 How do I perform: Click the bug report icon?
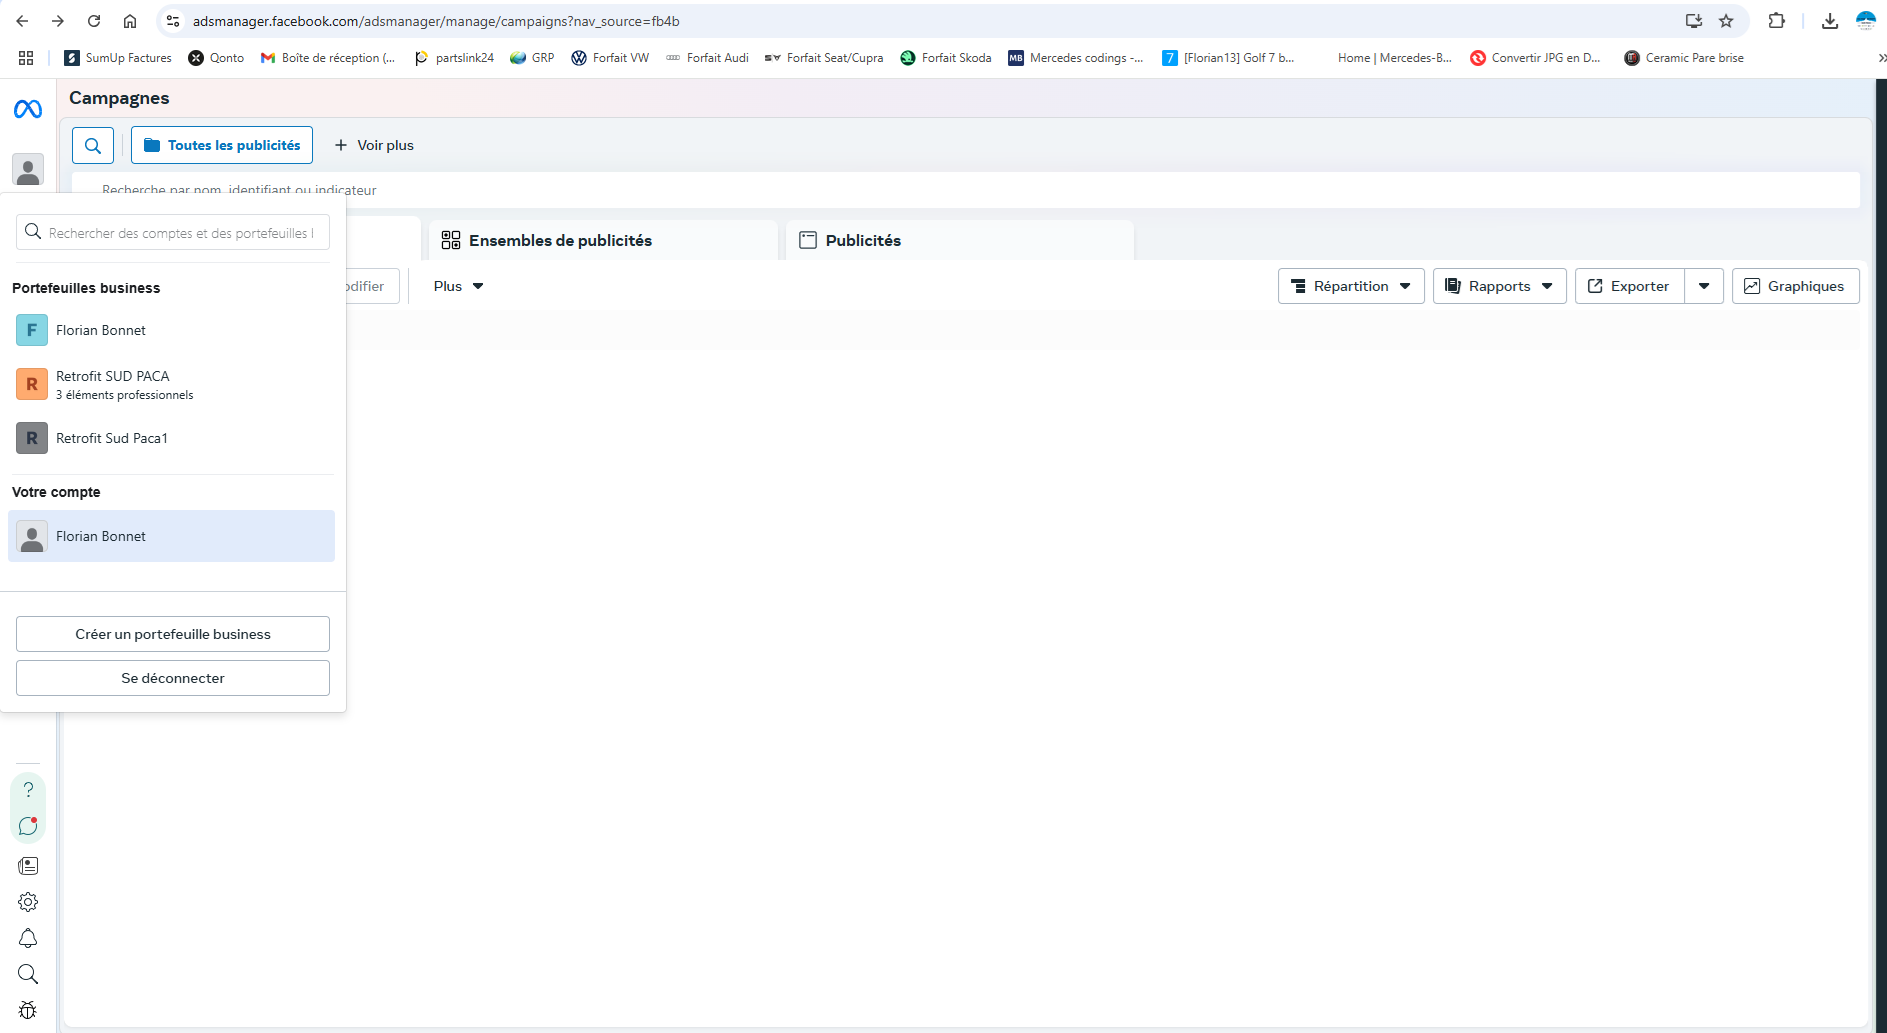(x=28, y=1010)
